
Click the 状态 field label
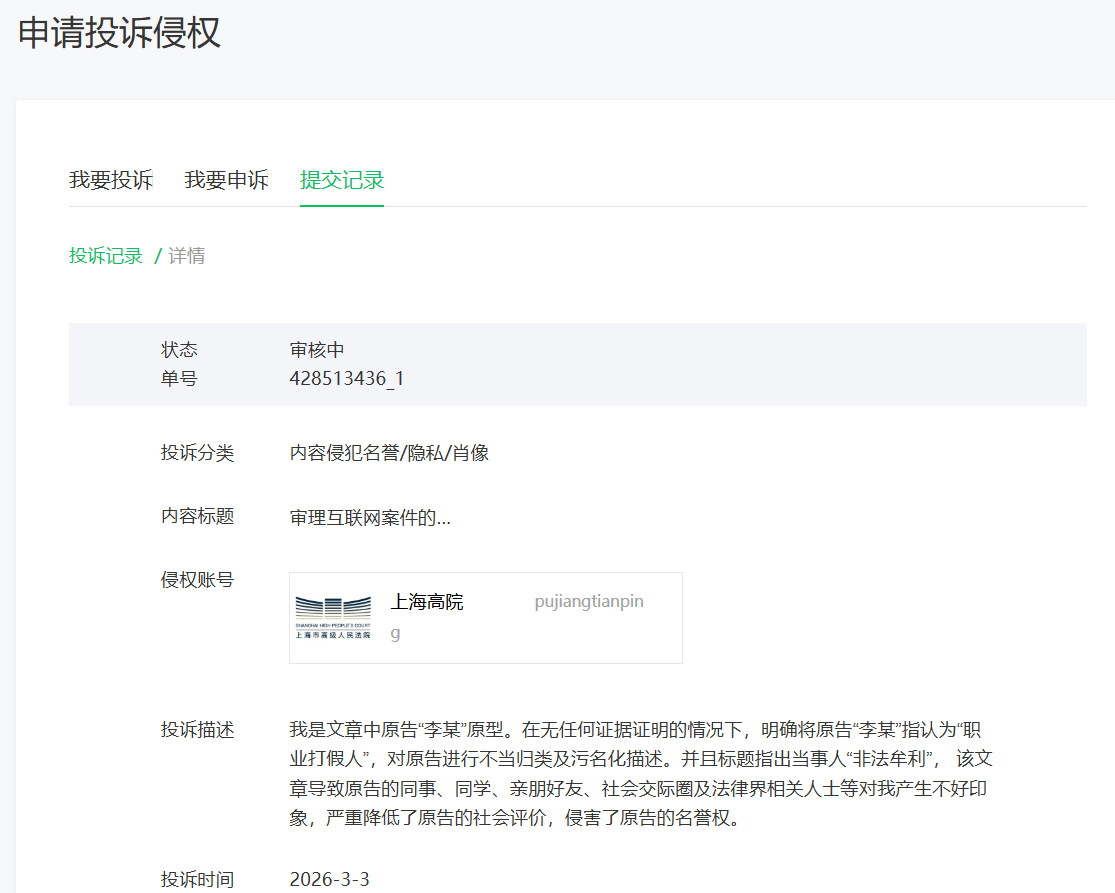[180, 350]
